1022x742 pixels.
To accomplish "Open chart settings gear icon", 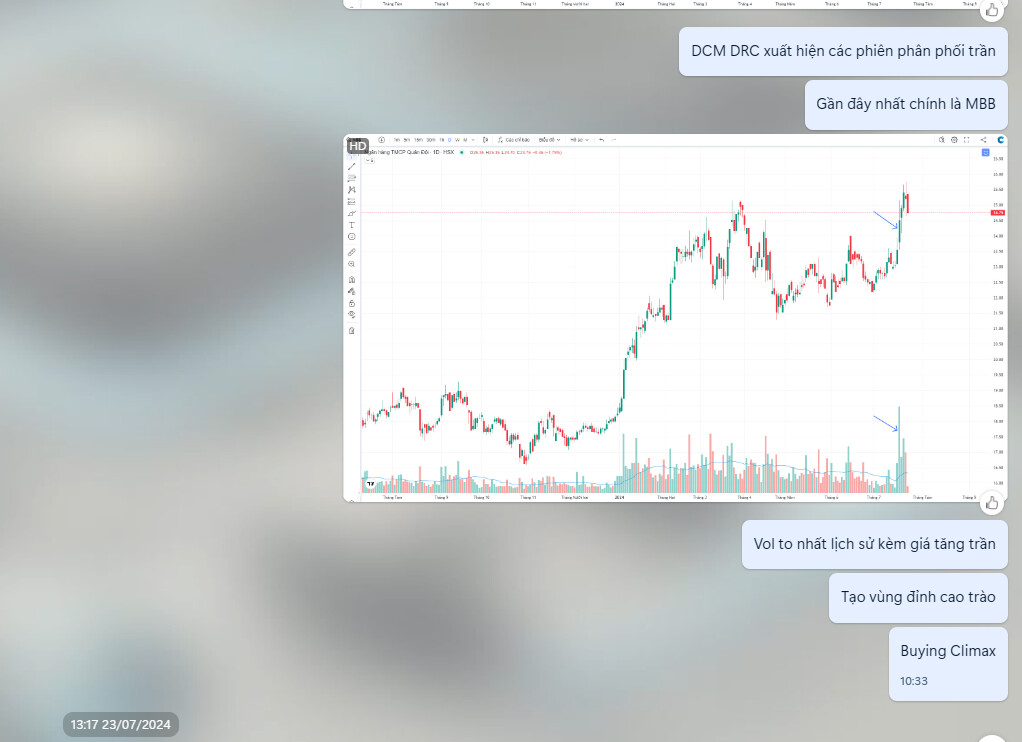I will click(x=954, y=140).
